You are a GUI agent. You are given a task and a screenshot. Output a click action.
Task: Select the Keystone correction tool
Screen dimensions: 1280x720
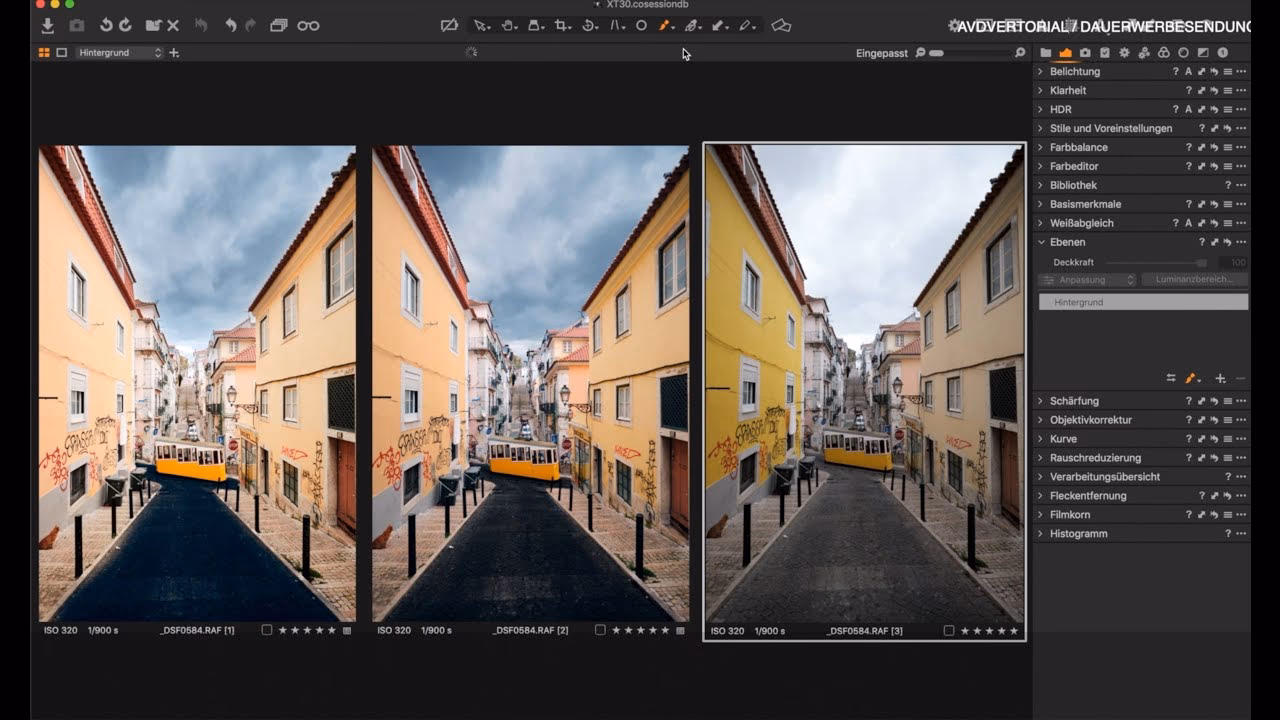click(x=616, y=25)
